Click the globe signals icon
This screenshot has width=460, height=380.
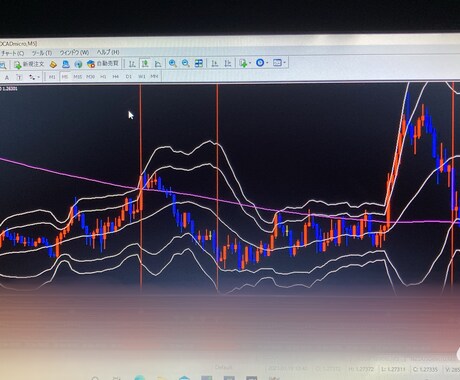(78, 64)
